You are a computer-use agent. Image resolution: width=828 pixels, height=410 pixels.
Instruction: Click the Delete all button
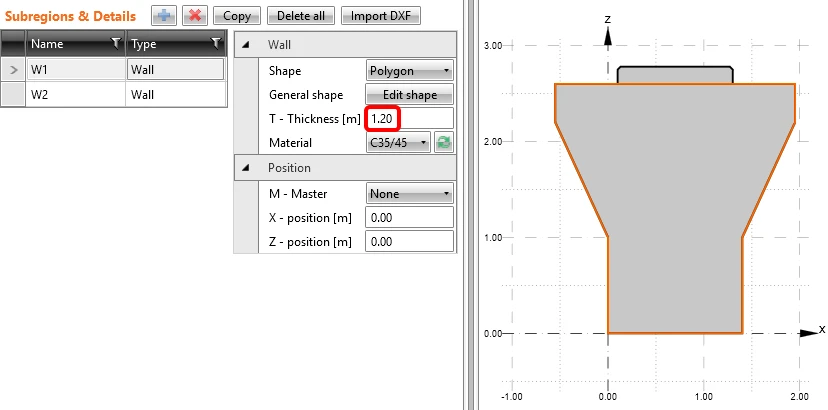click(x=301, y=16)
